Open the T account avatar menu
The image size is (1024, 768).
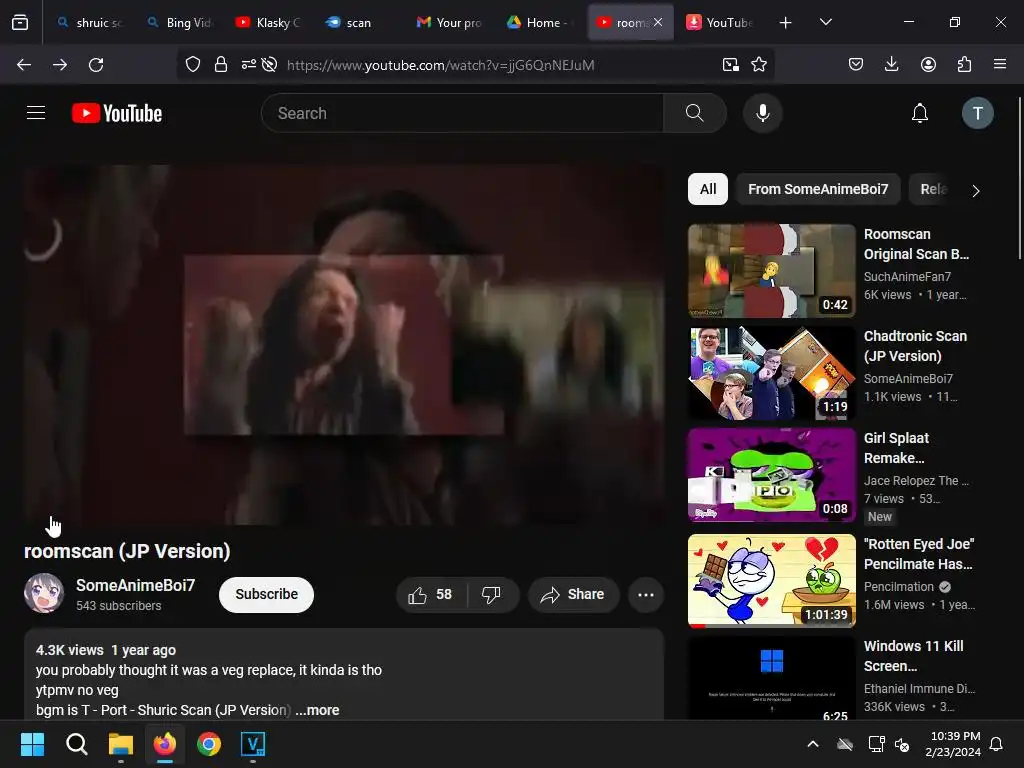pos(977,113)
